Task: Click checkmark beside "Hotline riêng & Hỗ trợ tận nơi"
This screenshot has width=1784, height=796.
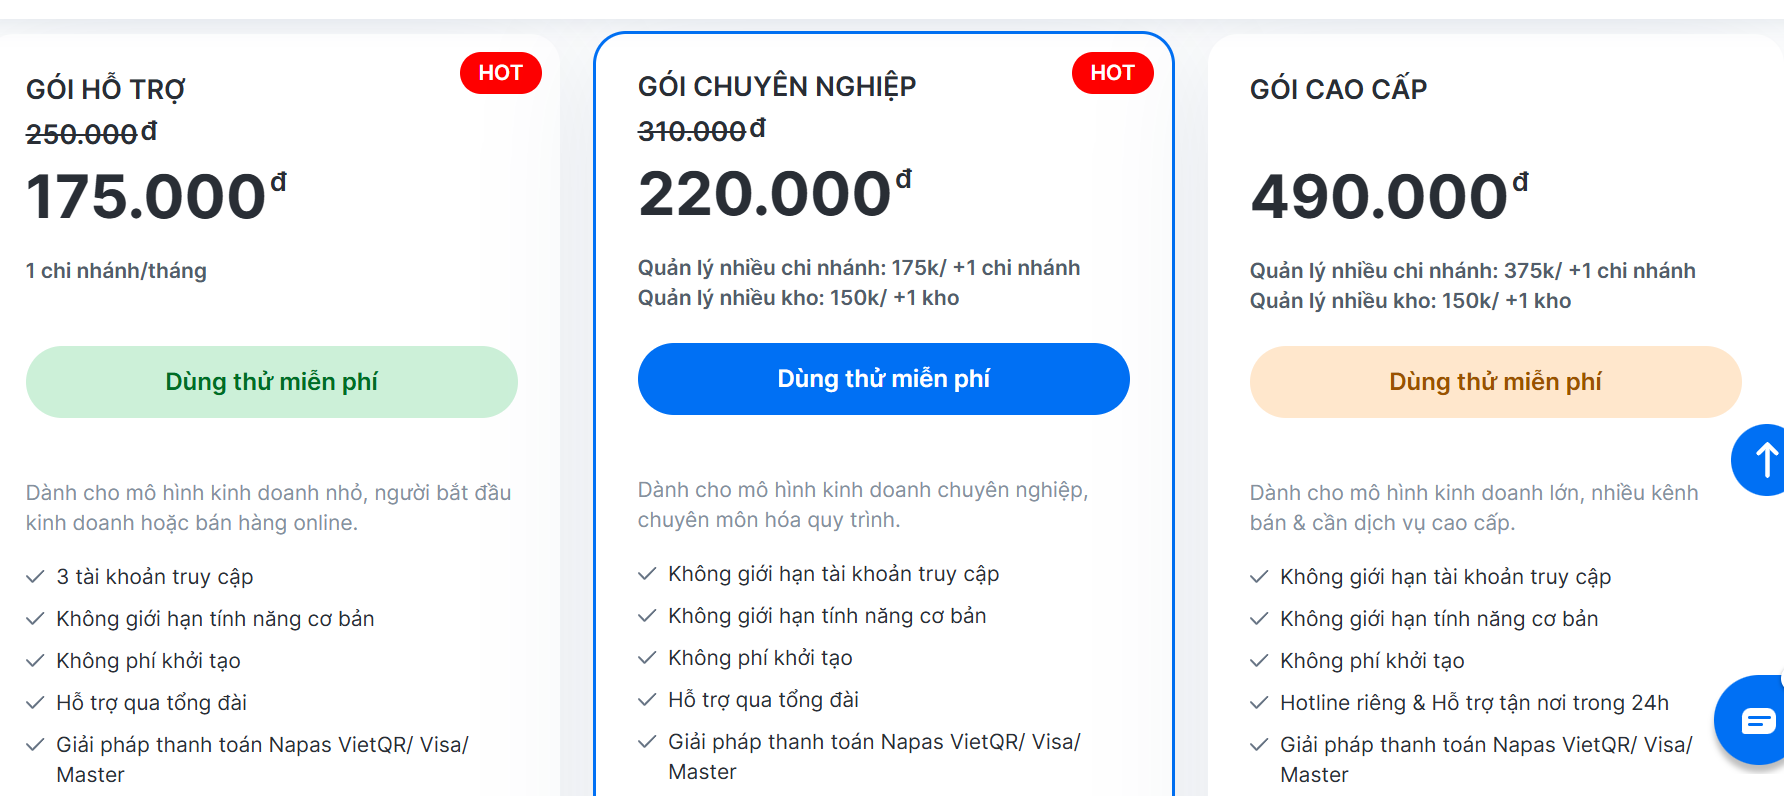Action: [1259, 703]
